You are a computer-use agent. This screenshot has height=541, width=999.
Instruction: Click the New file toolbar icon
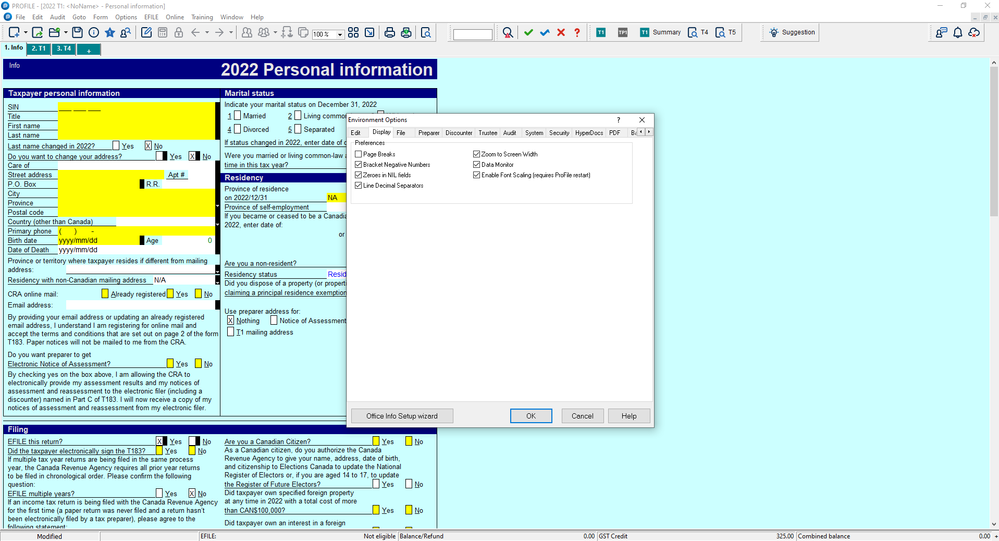coord(14,32)
